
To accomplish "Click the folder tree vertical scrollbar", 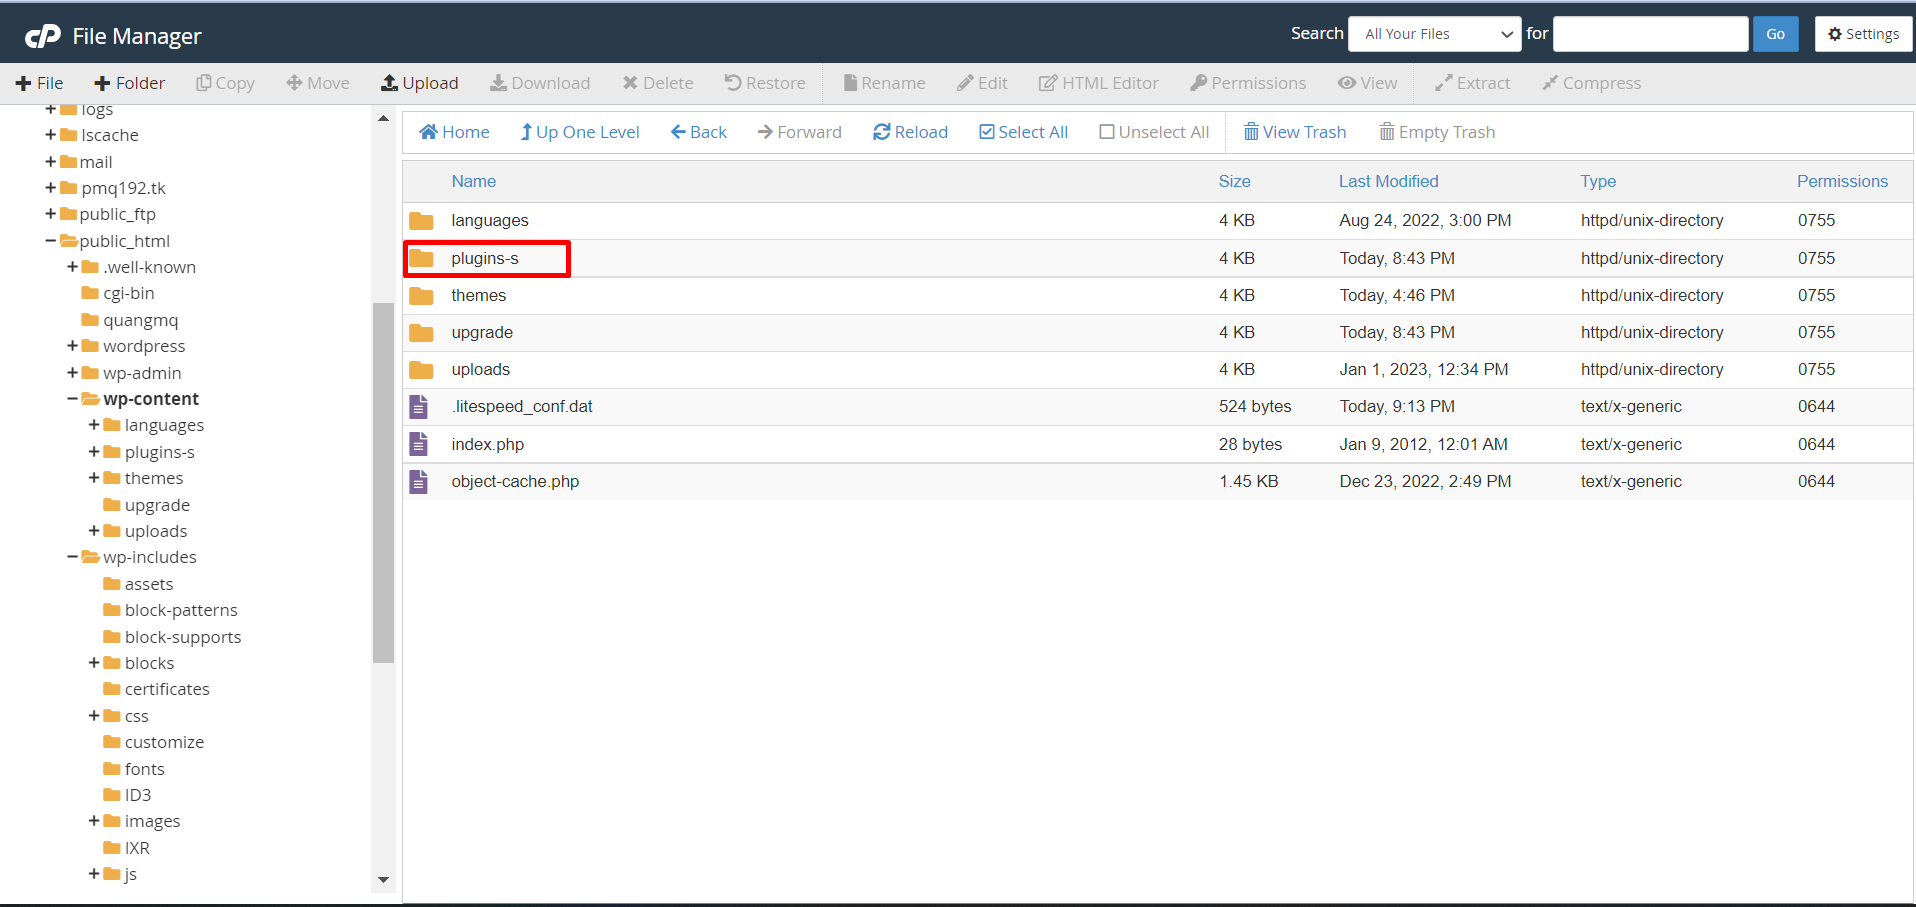I will [x=383, y=482].
